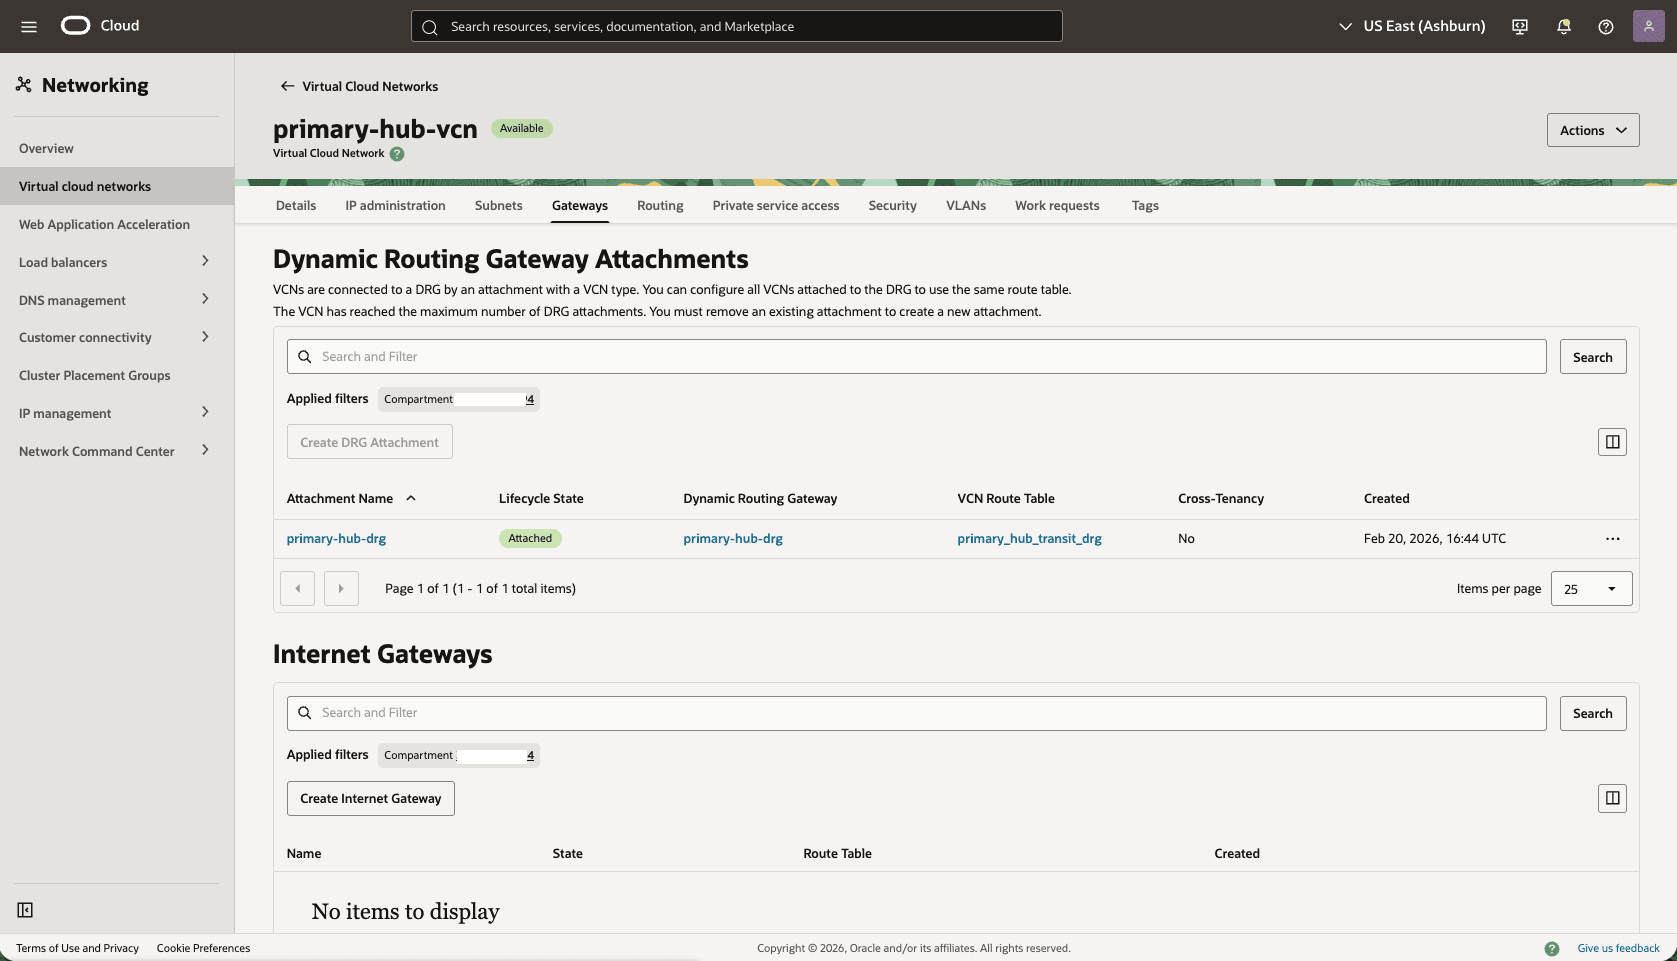Open the Actions dropdown
Viewport: 1677px width, 961px height.
click(x=1592, y=130)
